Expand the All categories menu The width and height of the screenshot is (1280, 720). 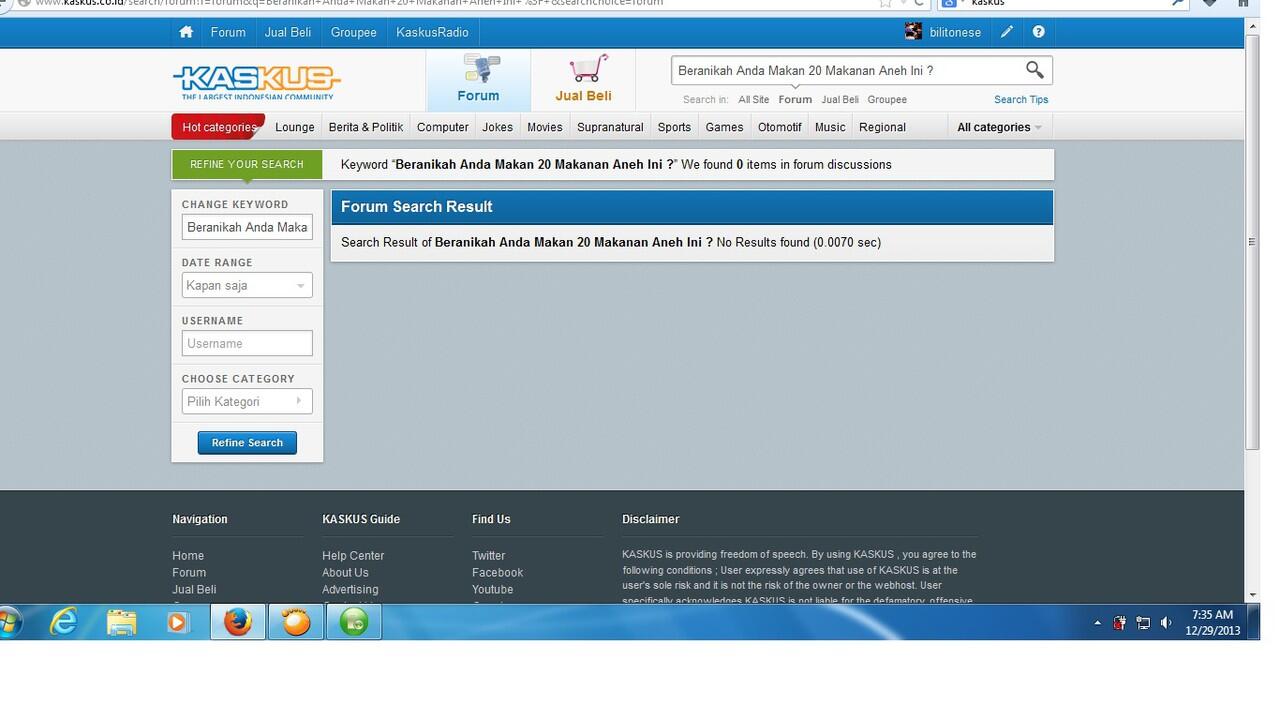[999, 127]
